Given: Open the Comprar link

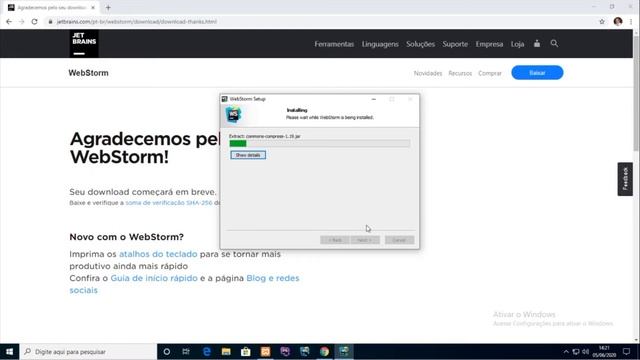Looking at the screenshot, I should (490, 73).
